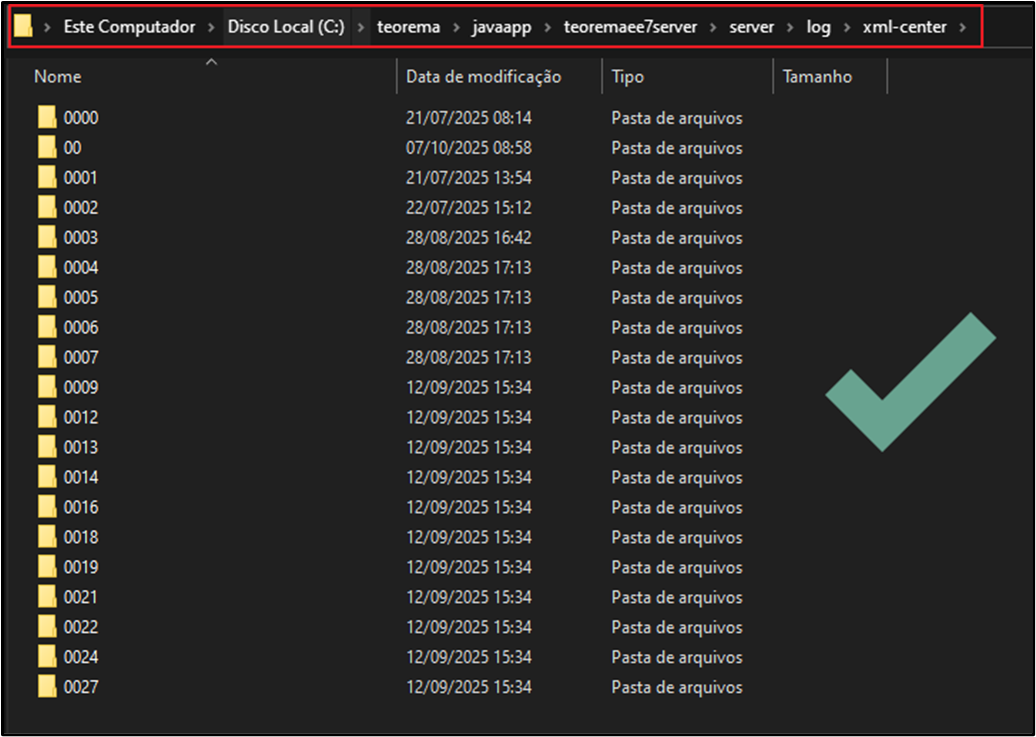
Task: Select folder name 0022
Action: pyautogui.click(x=81, y=627)
